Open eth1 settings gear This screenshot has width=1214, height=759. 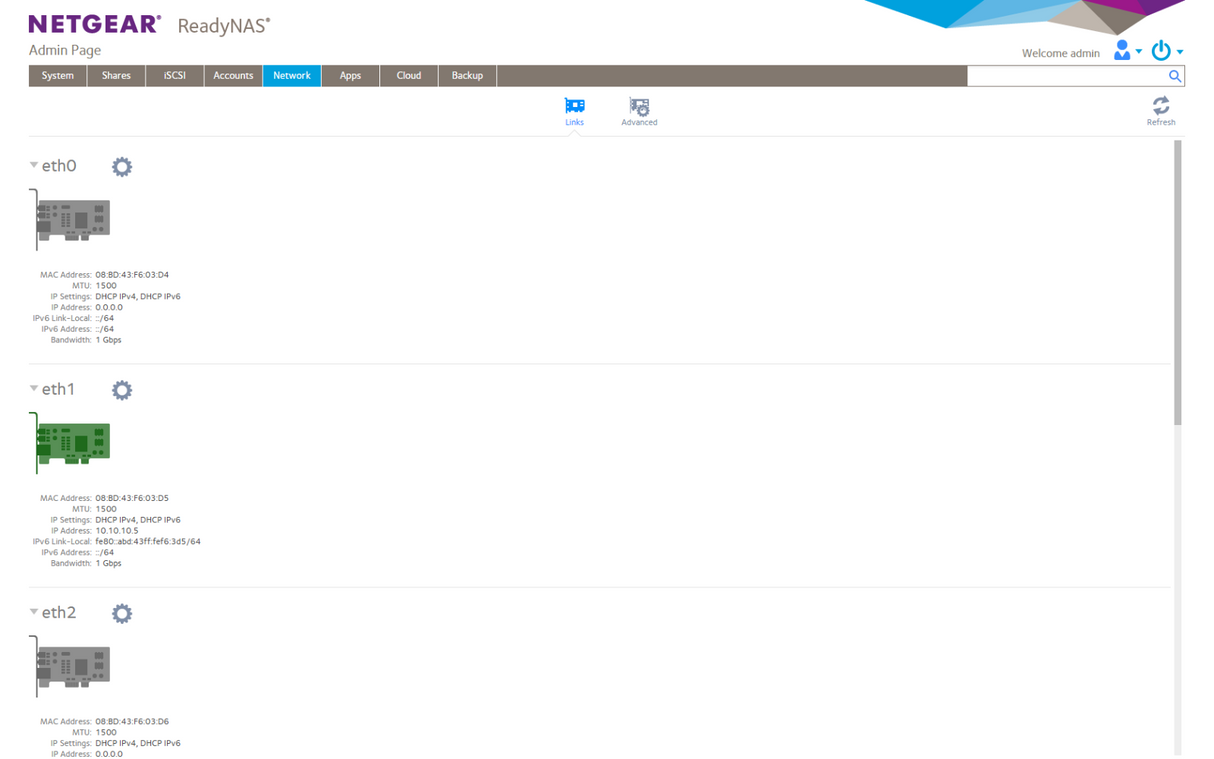122,390
